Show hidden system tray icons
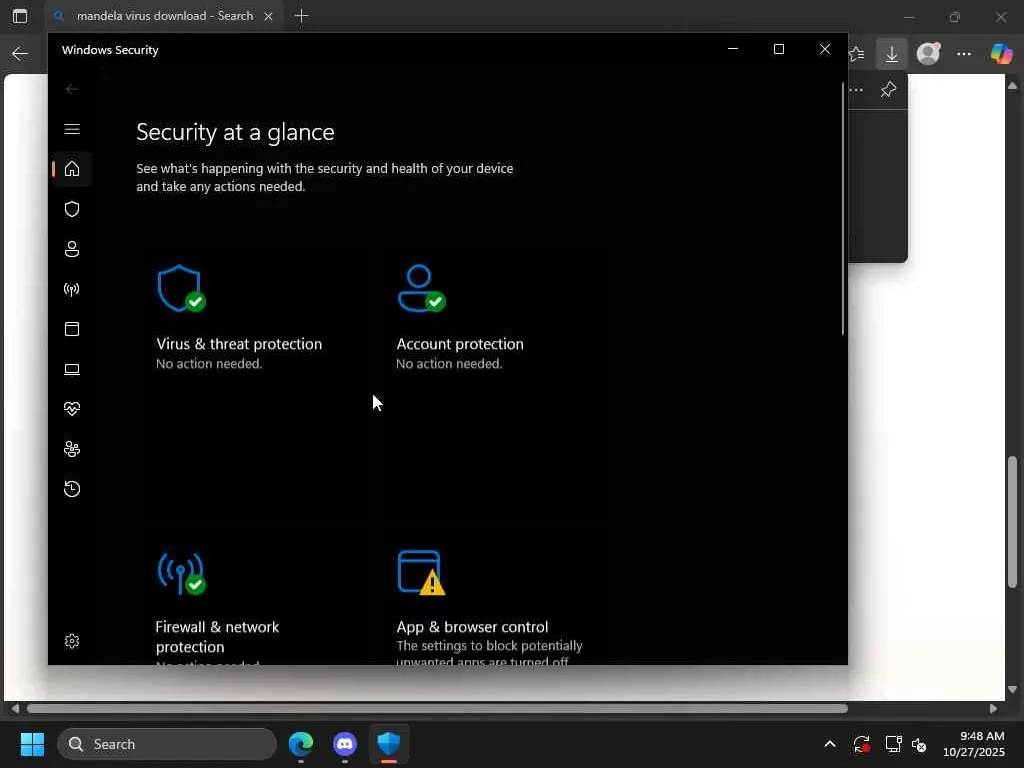Image resolution: width=1024 pixels, height=768 pixels. [830, 744]
